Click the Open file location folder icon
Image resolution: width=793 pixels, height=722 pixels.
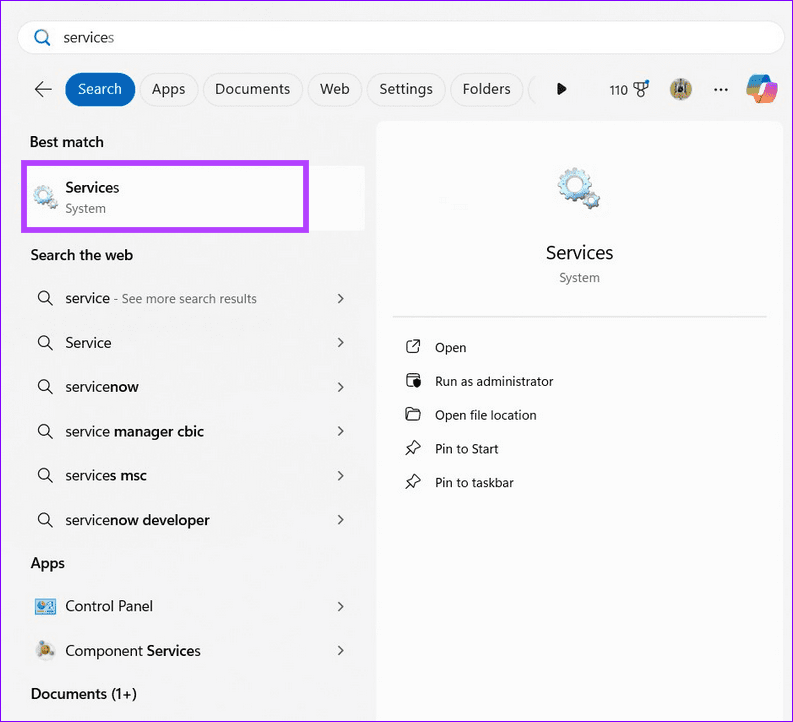pos(413,414)
